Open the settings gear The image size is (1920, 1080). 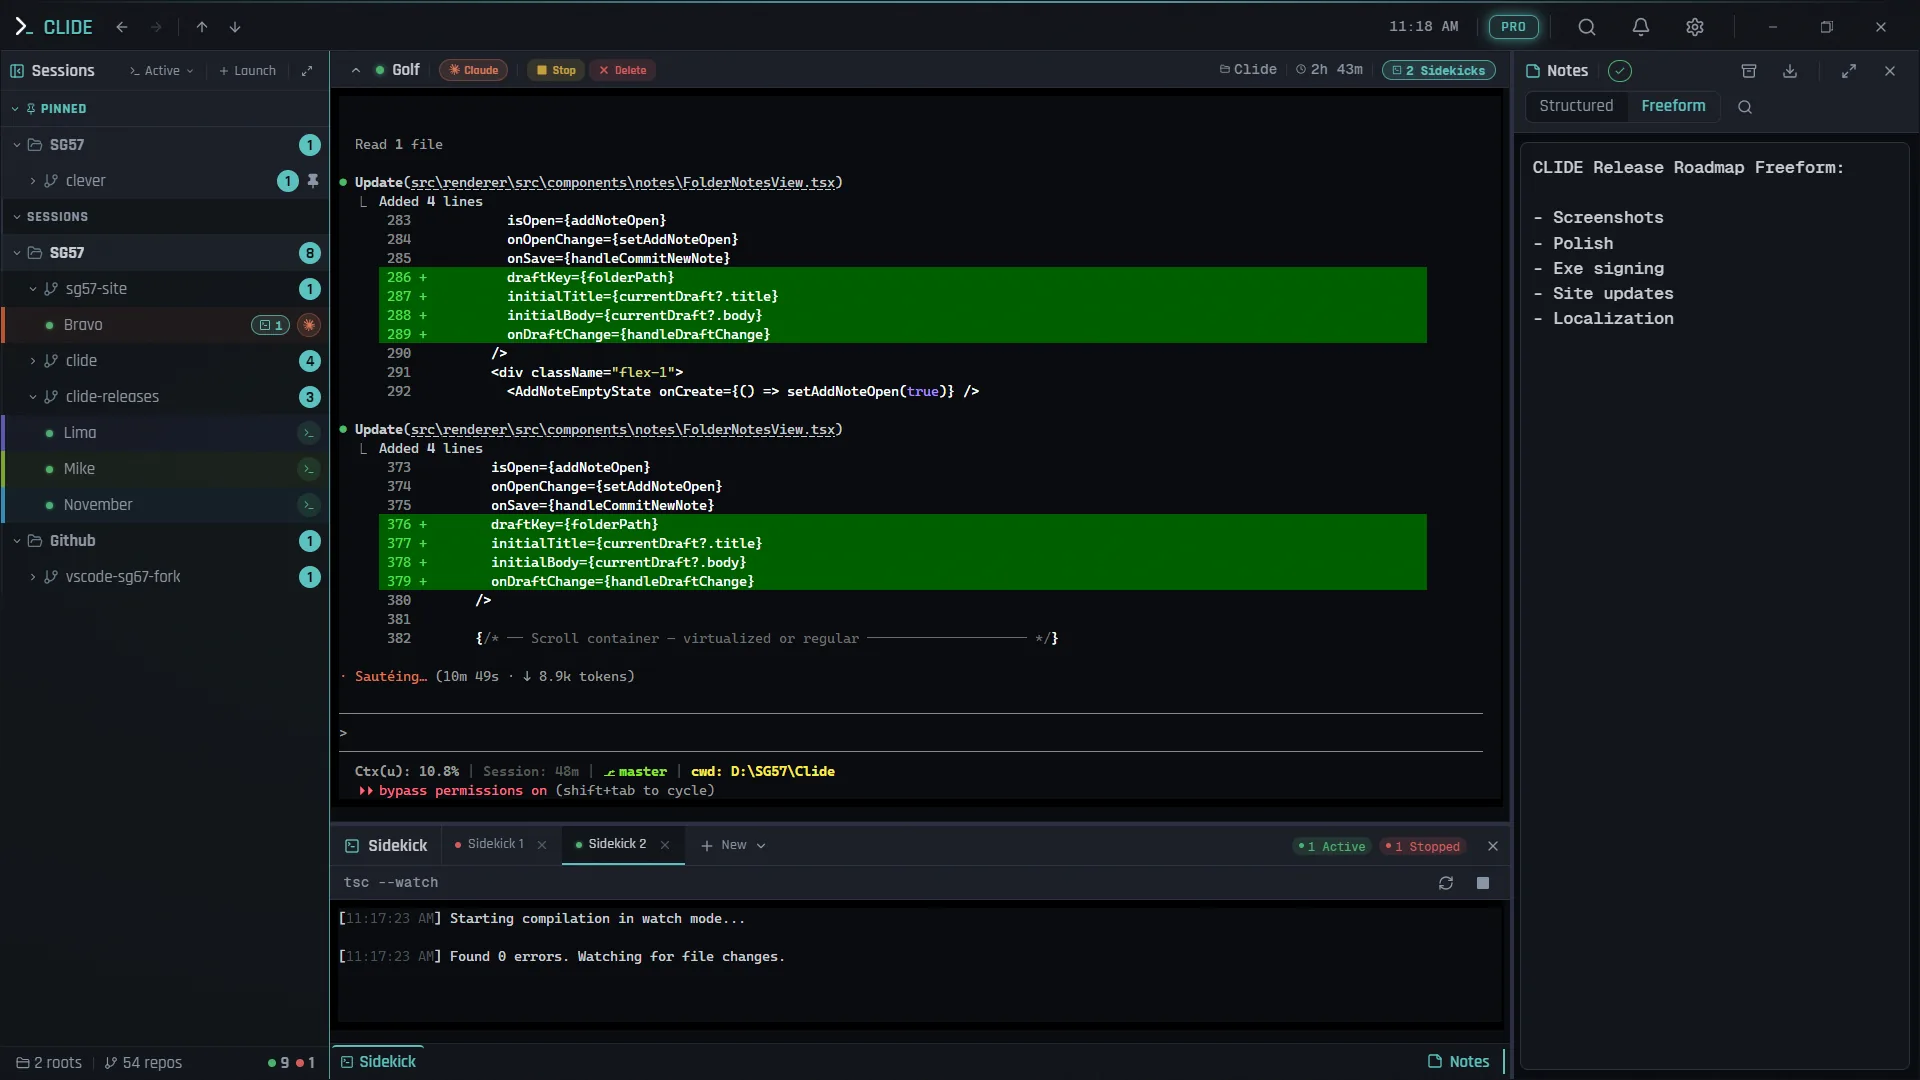1695,27
